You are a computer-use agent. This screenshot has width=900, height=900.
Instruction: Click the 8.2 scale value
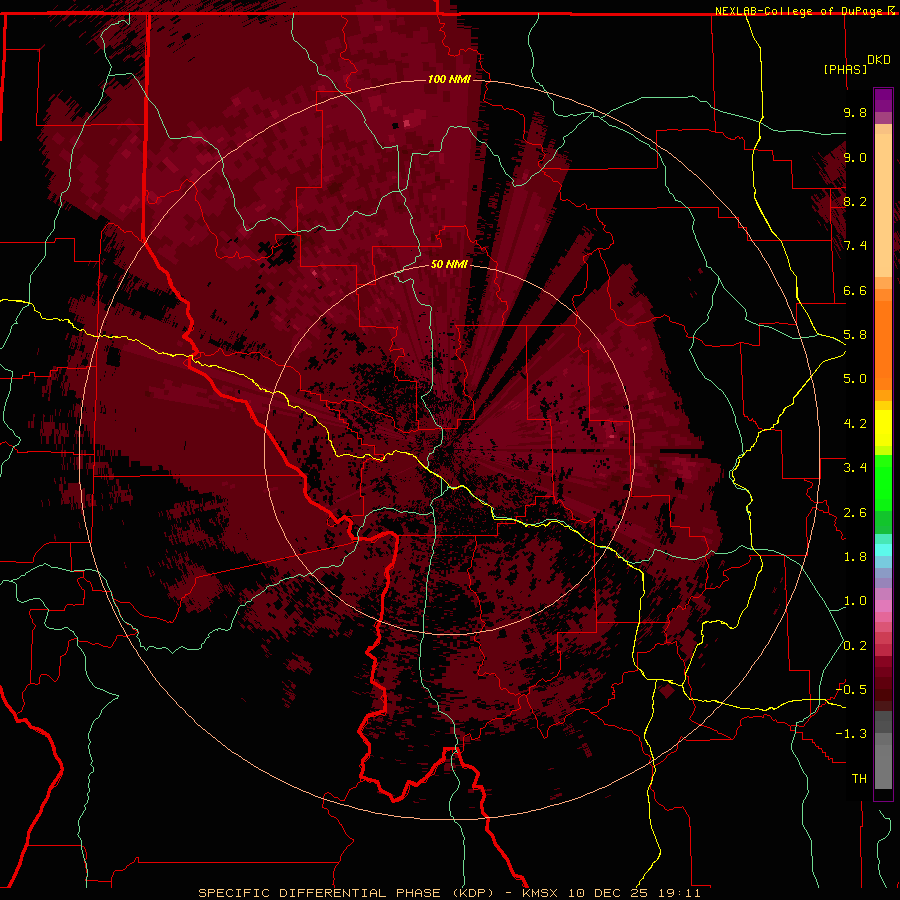point(855,201)
